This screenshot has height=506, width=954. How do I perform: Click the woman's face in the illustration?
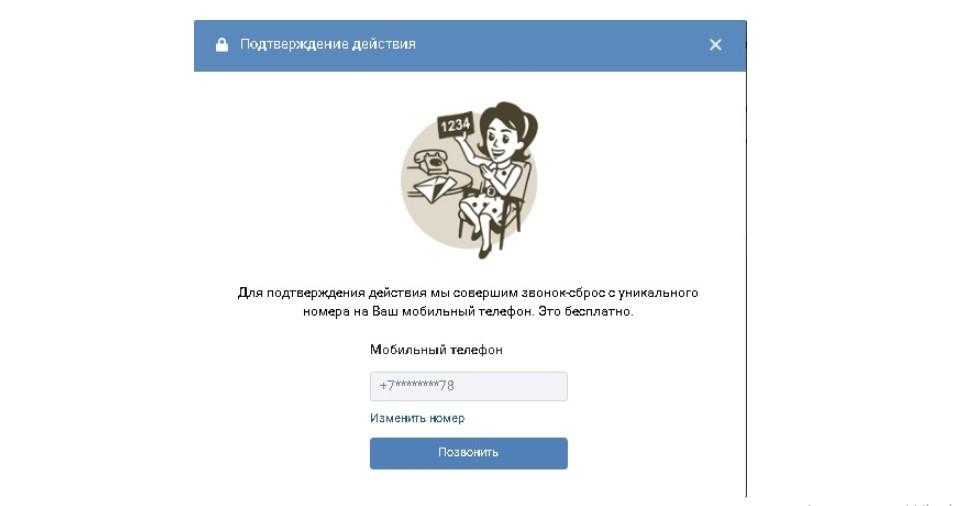500,130
